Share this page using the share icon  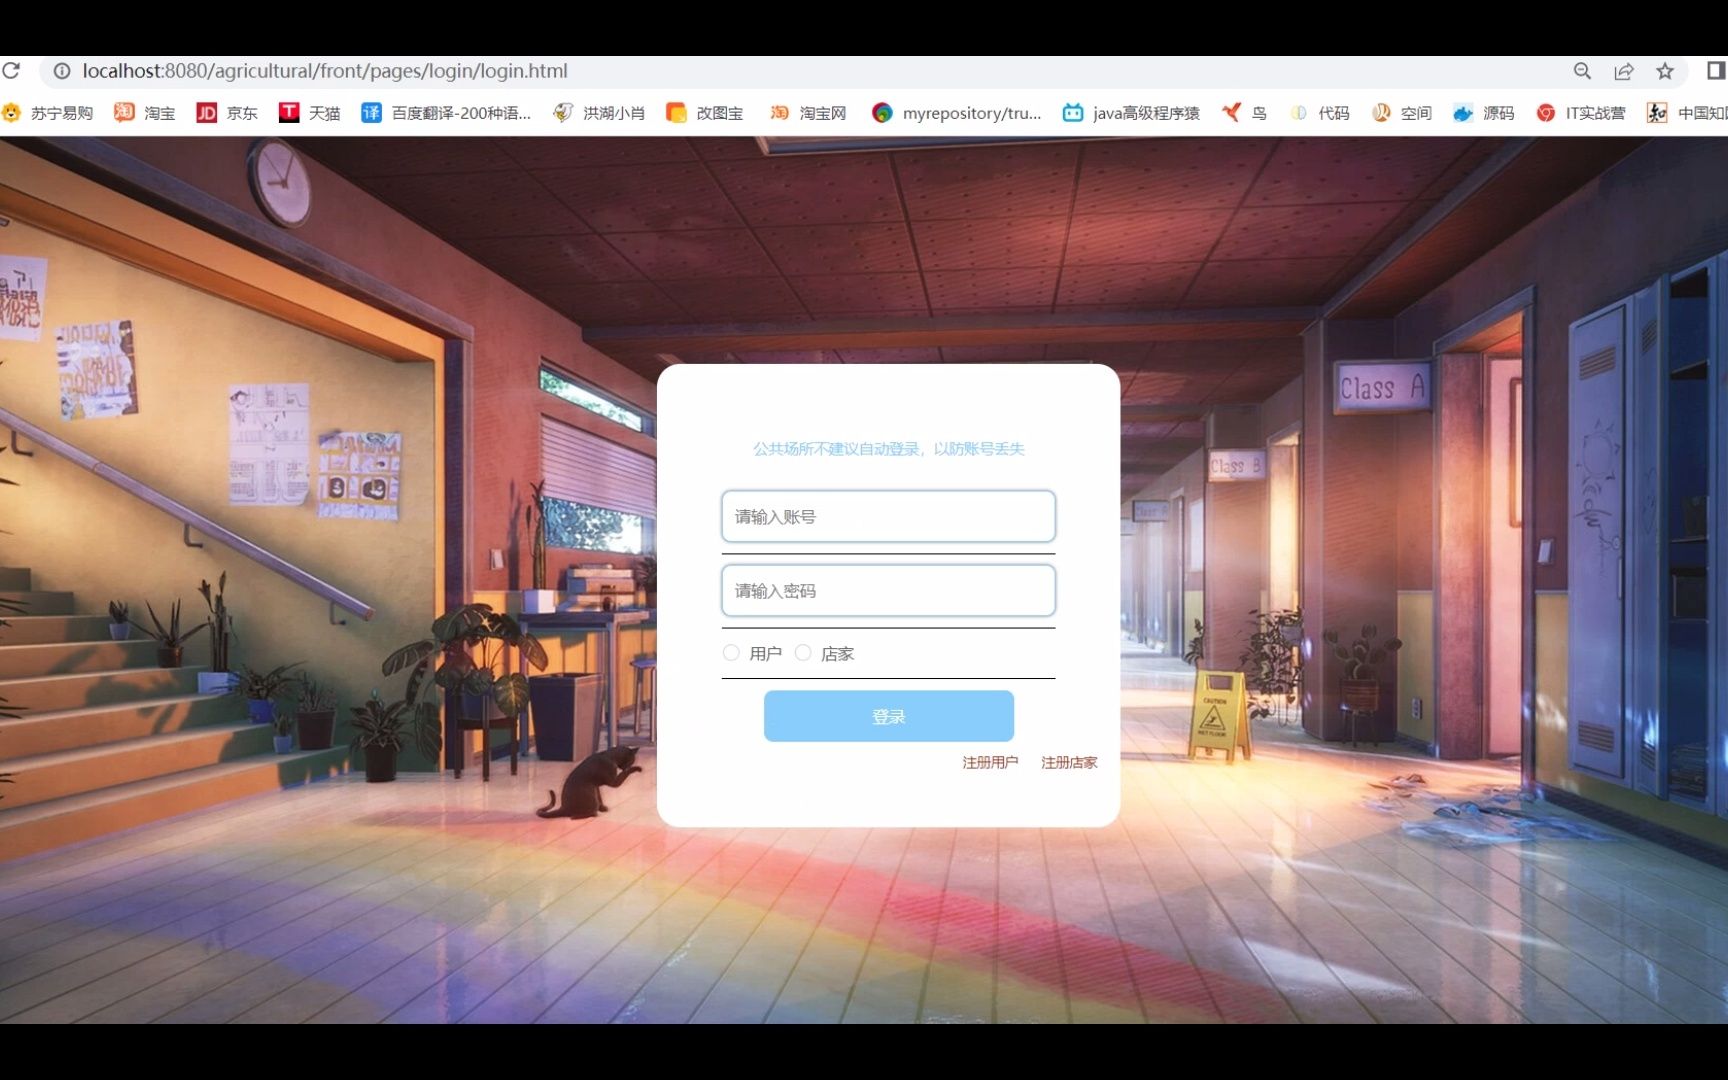tap(1624, 71)
